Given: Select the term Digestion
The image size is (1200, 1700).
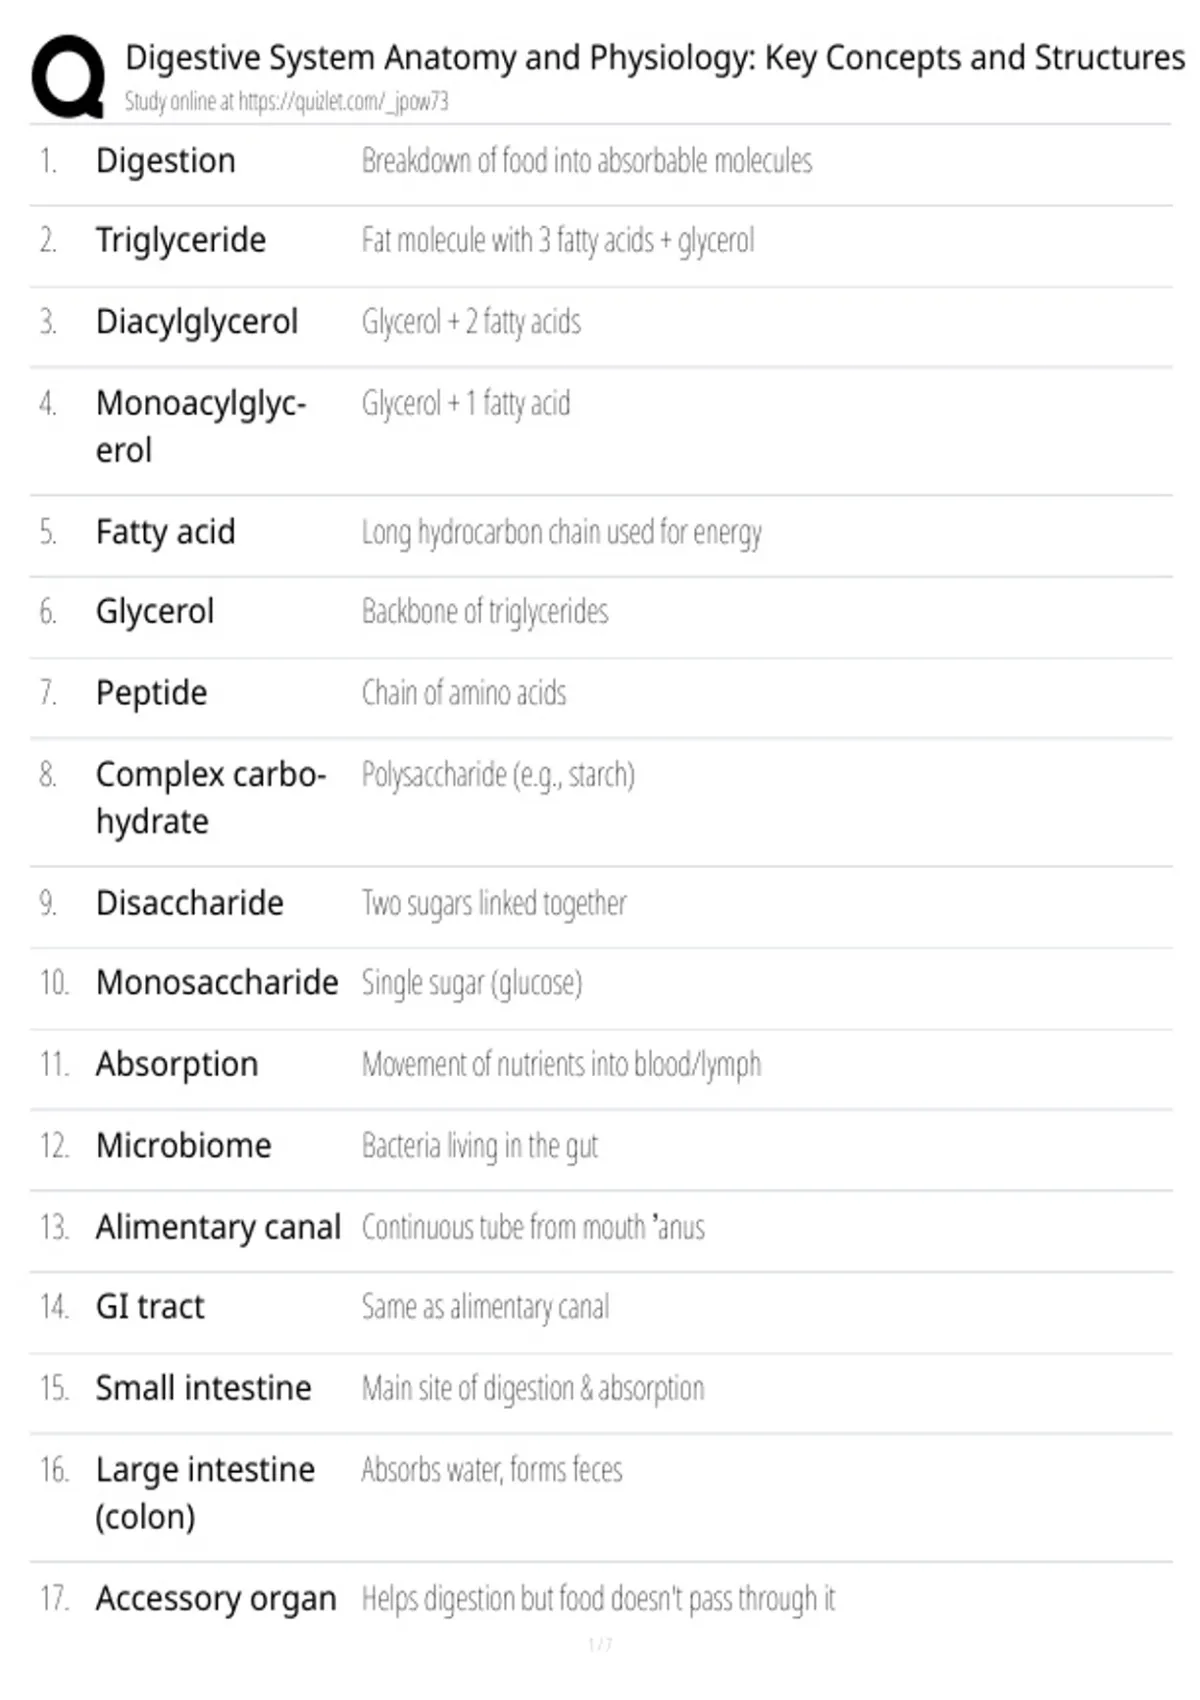Looking at the screenshot, I should point(166,161).
